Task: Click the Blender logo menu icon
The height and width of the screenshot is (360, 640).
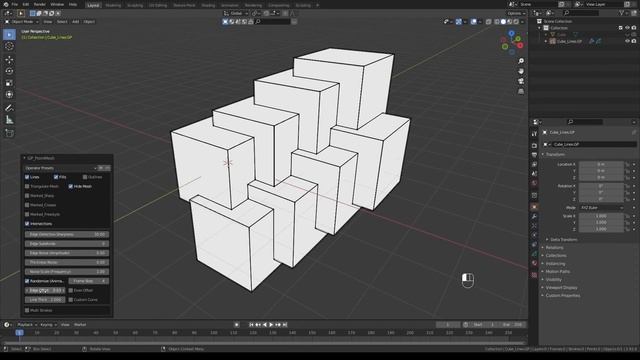Action: click(x=6, y=4)
